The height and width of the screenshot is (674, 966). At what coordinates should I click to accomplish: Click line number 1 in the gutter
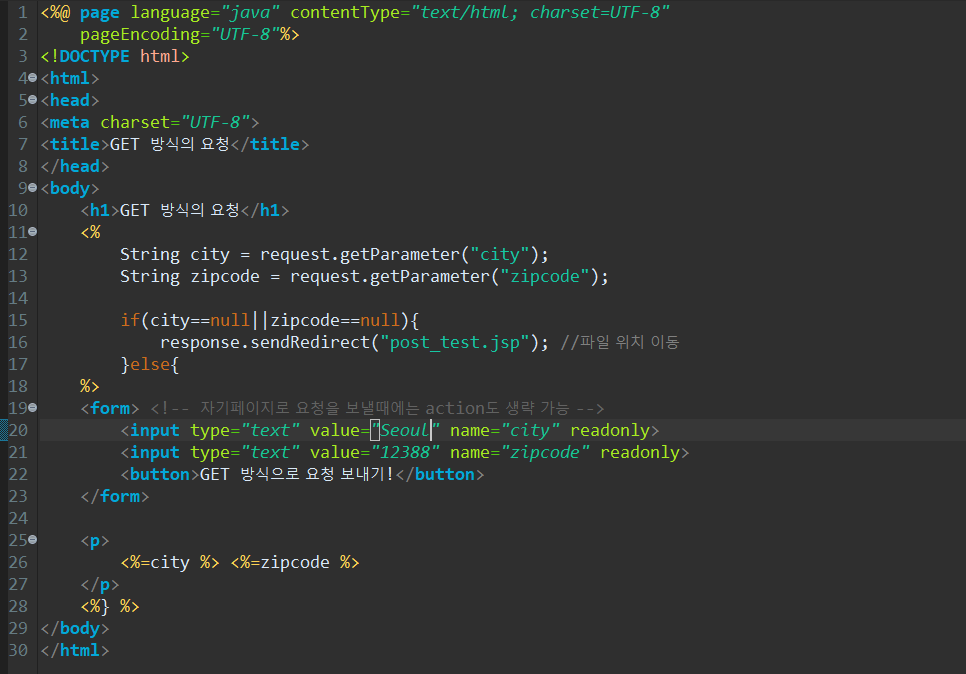tap(23, 12)
